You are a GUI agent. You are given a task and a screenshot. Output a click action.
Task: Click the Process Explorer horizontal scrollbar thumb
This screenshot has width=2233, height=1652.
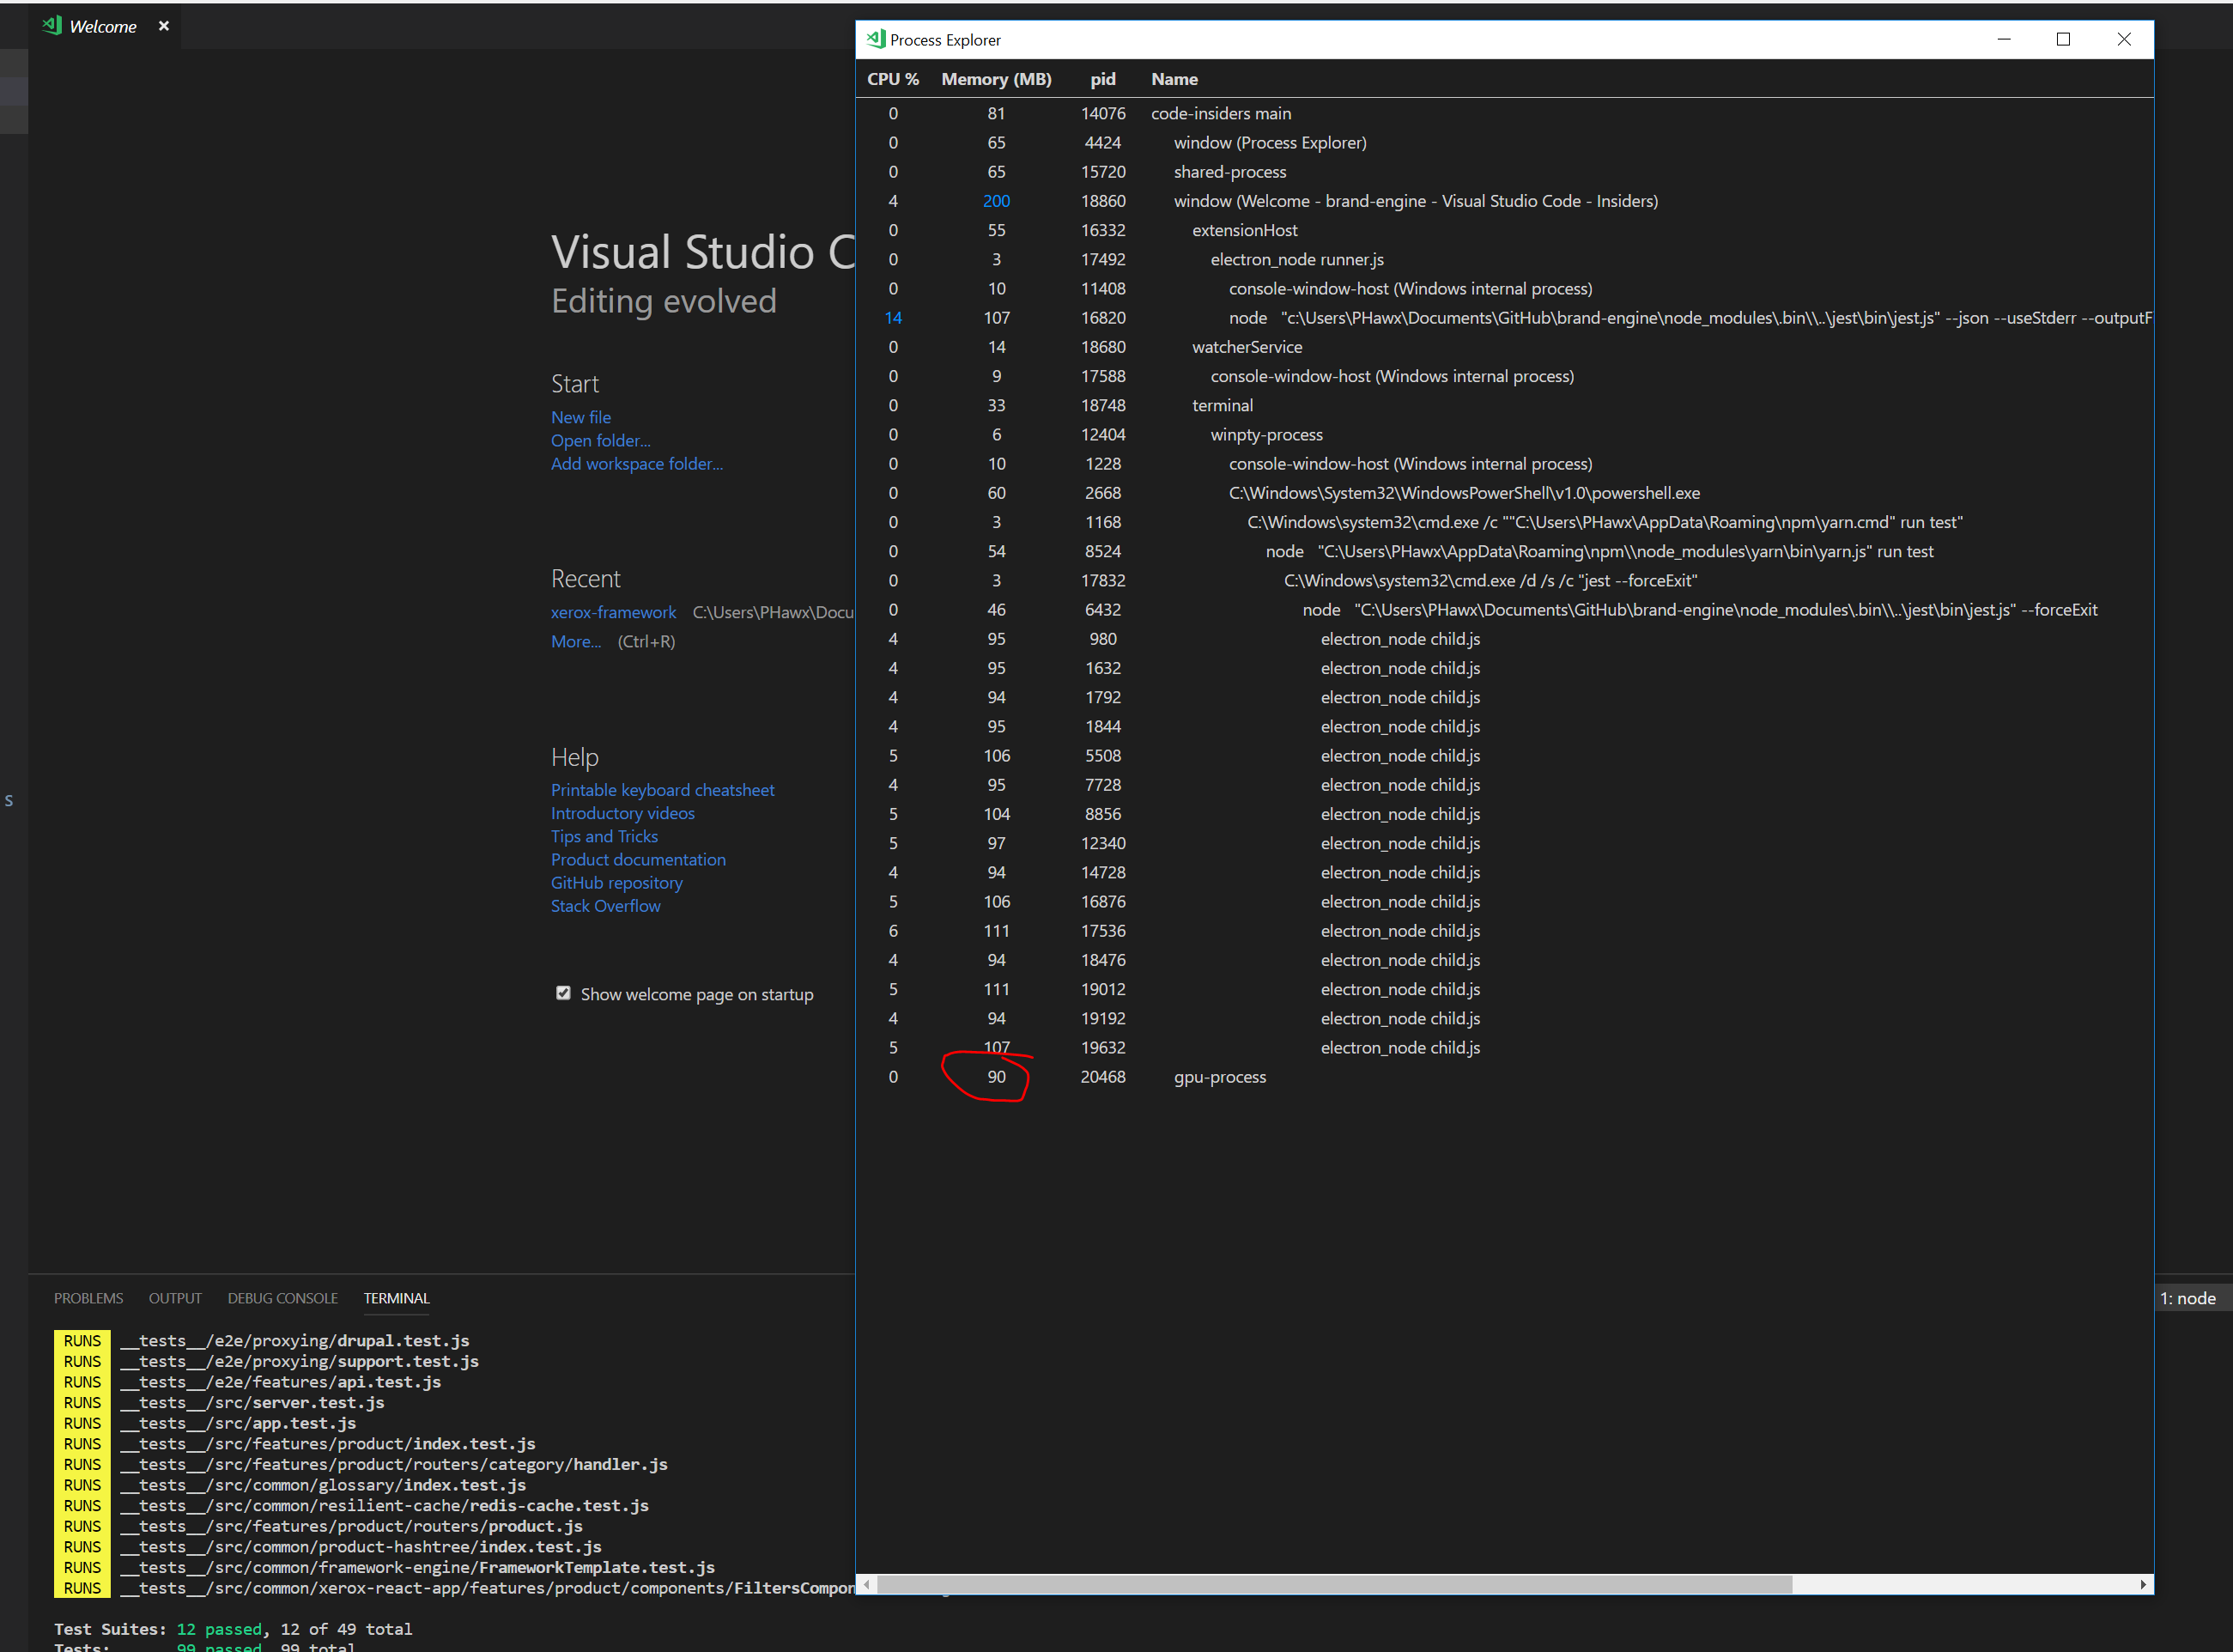(1334, 1584)
